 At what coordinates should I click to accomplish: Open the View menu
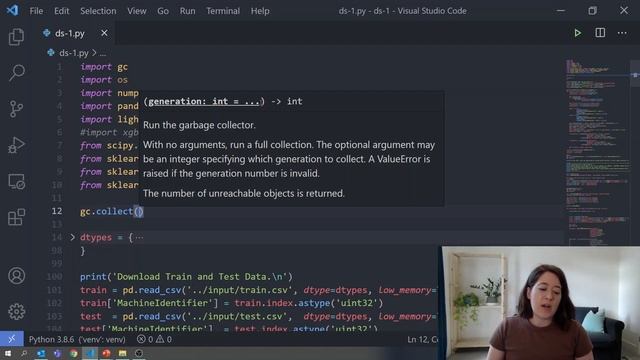(x=137, y=11)
